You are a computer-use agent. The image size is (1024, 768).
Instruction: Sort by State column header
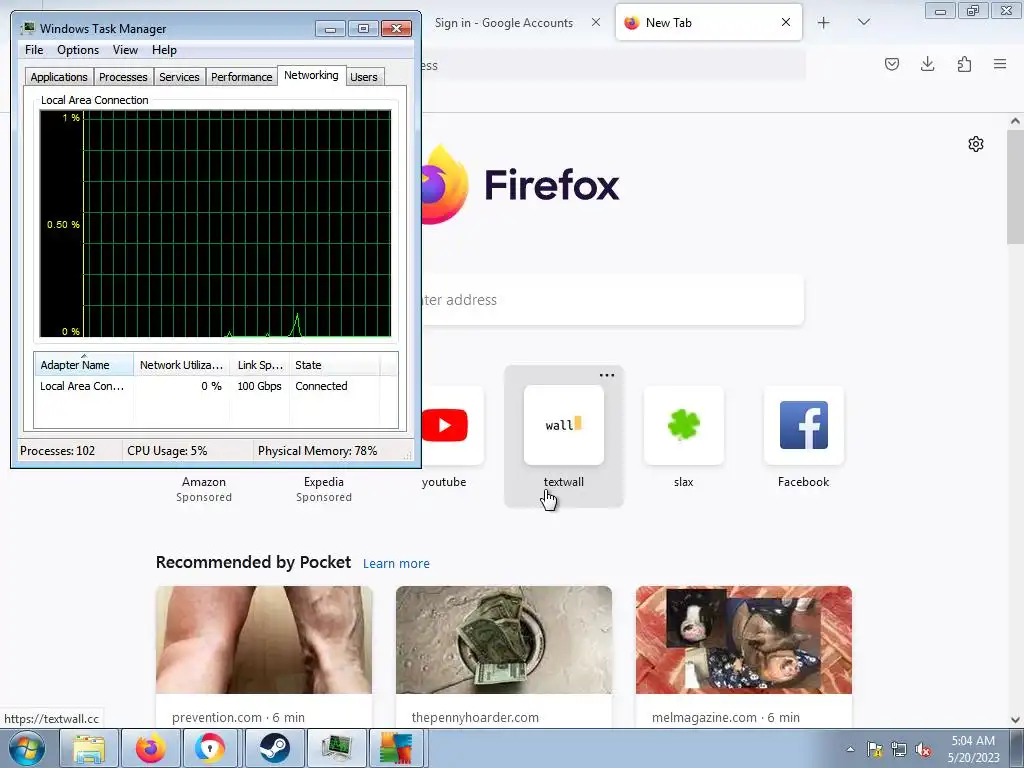334,364
